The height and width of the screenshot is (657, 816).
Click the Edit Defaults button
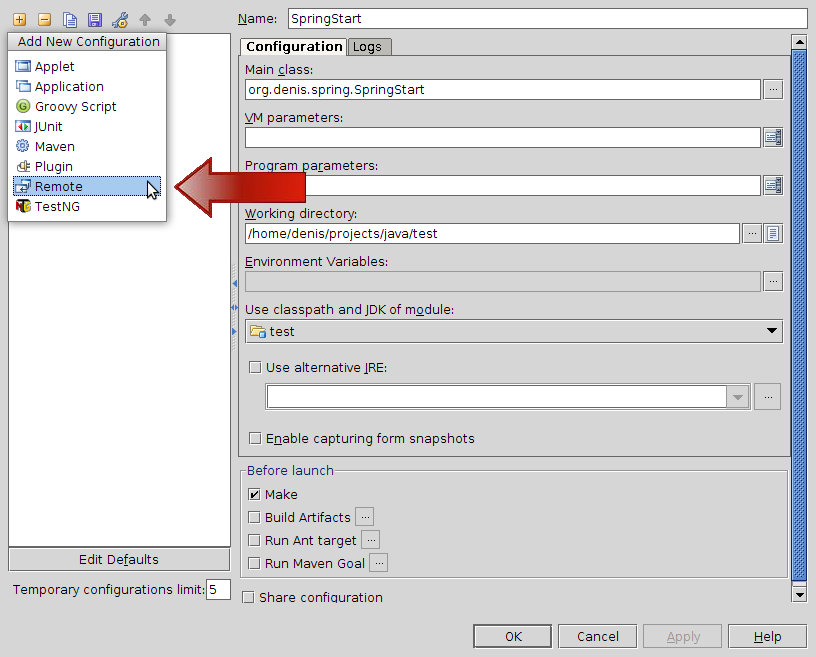coord(119,560)
